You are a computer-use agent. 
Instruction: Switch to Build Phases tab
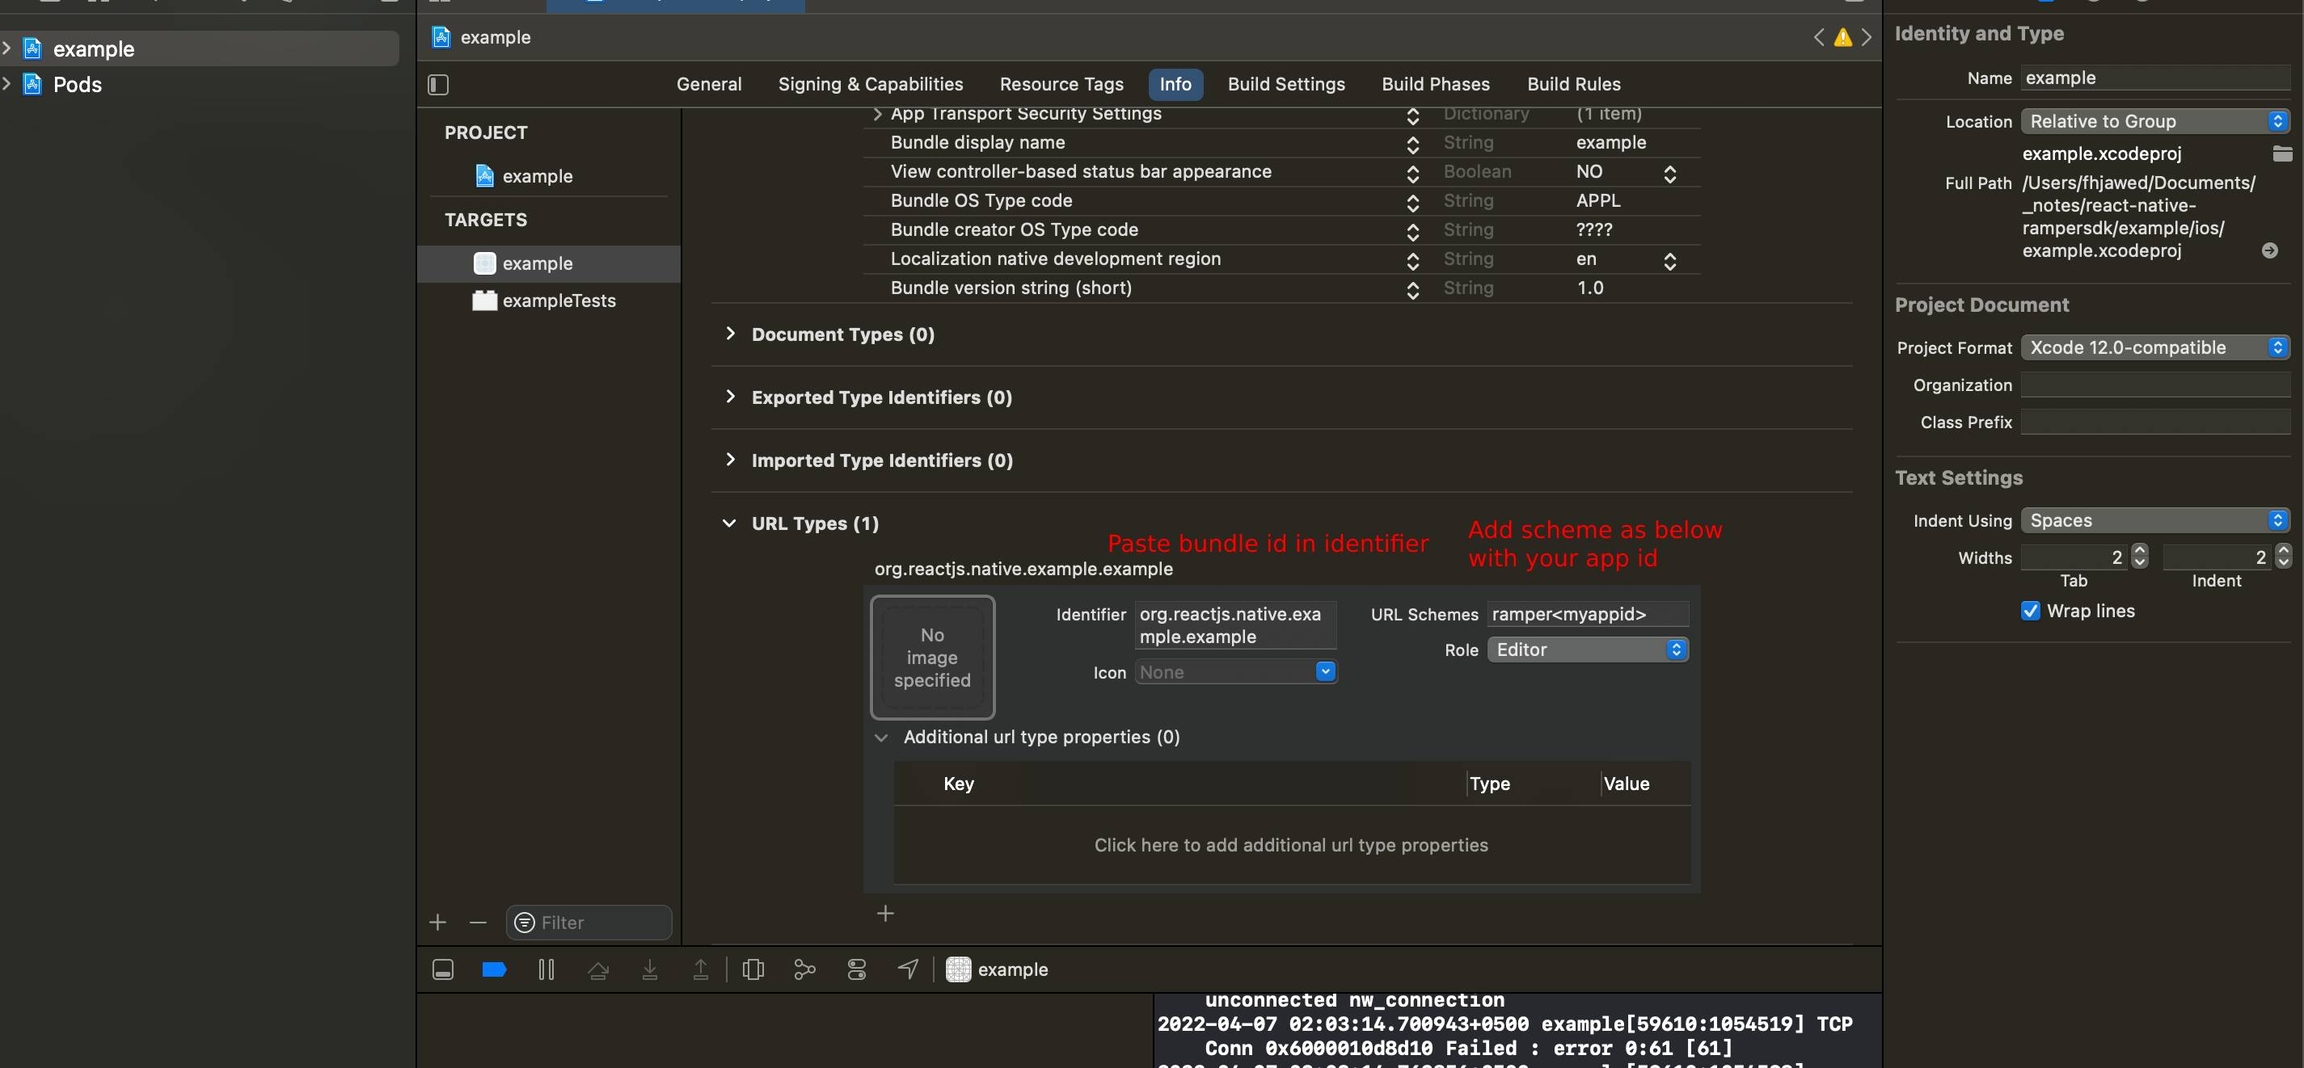coord(1435,84)
